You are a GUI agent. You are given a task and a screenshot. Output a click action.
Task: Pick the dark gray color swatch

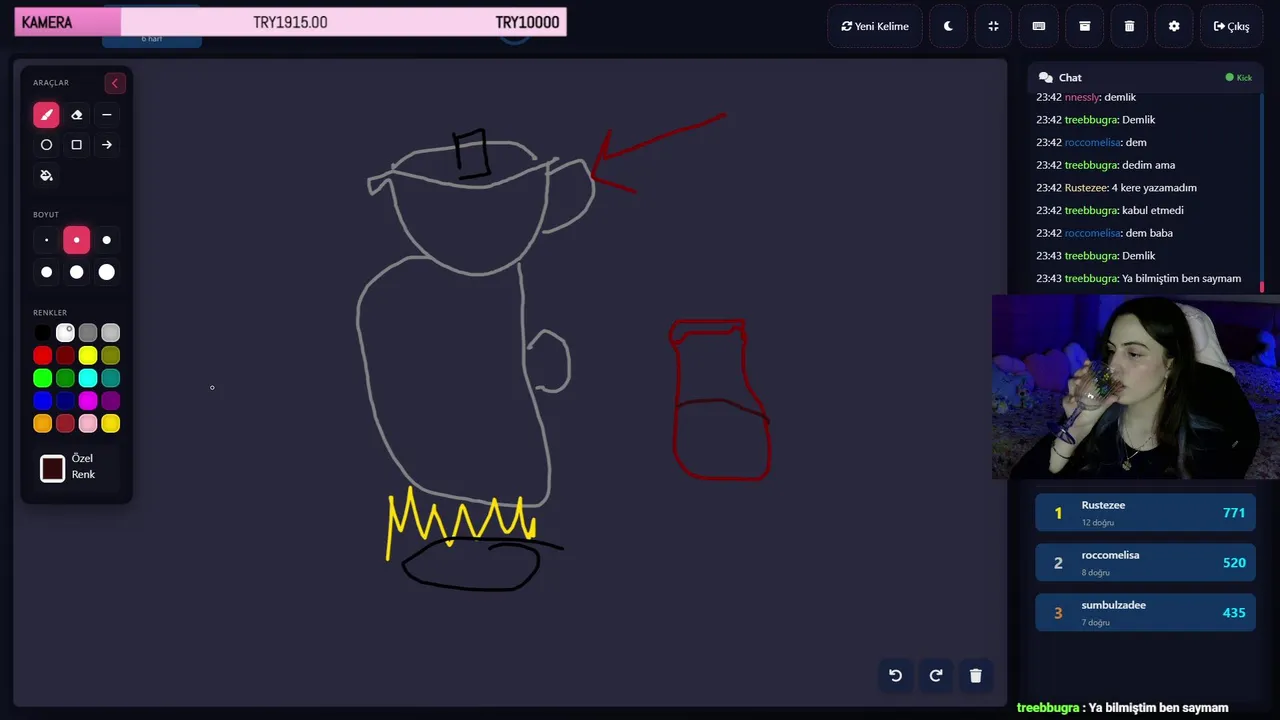coord(88,333)
